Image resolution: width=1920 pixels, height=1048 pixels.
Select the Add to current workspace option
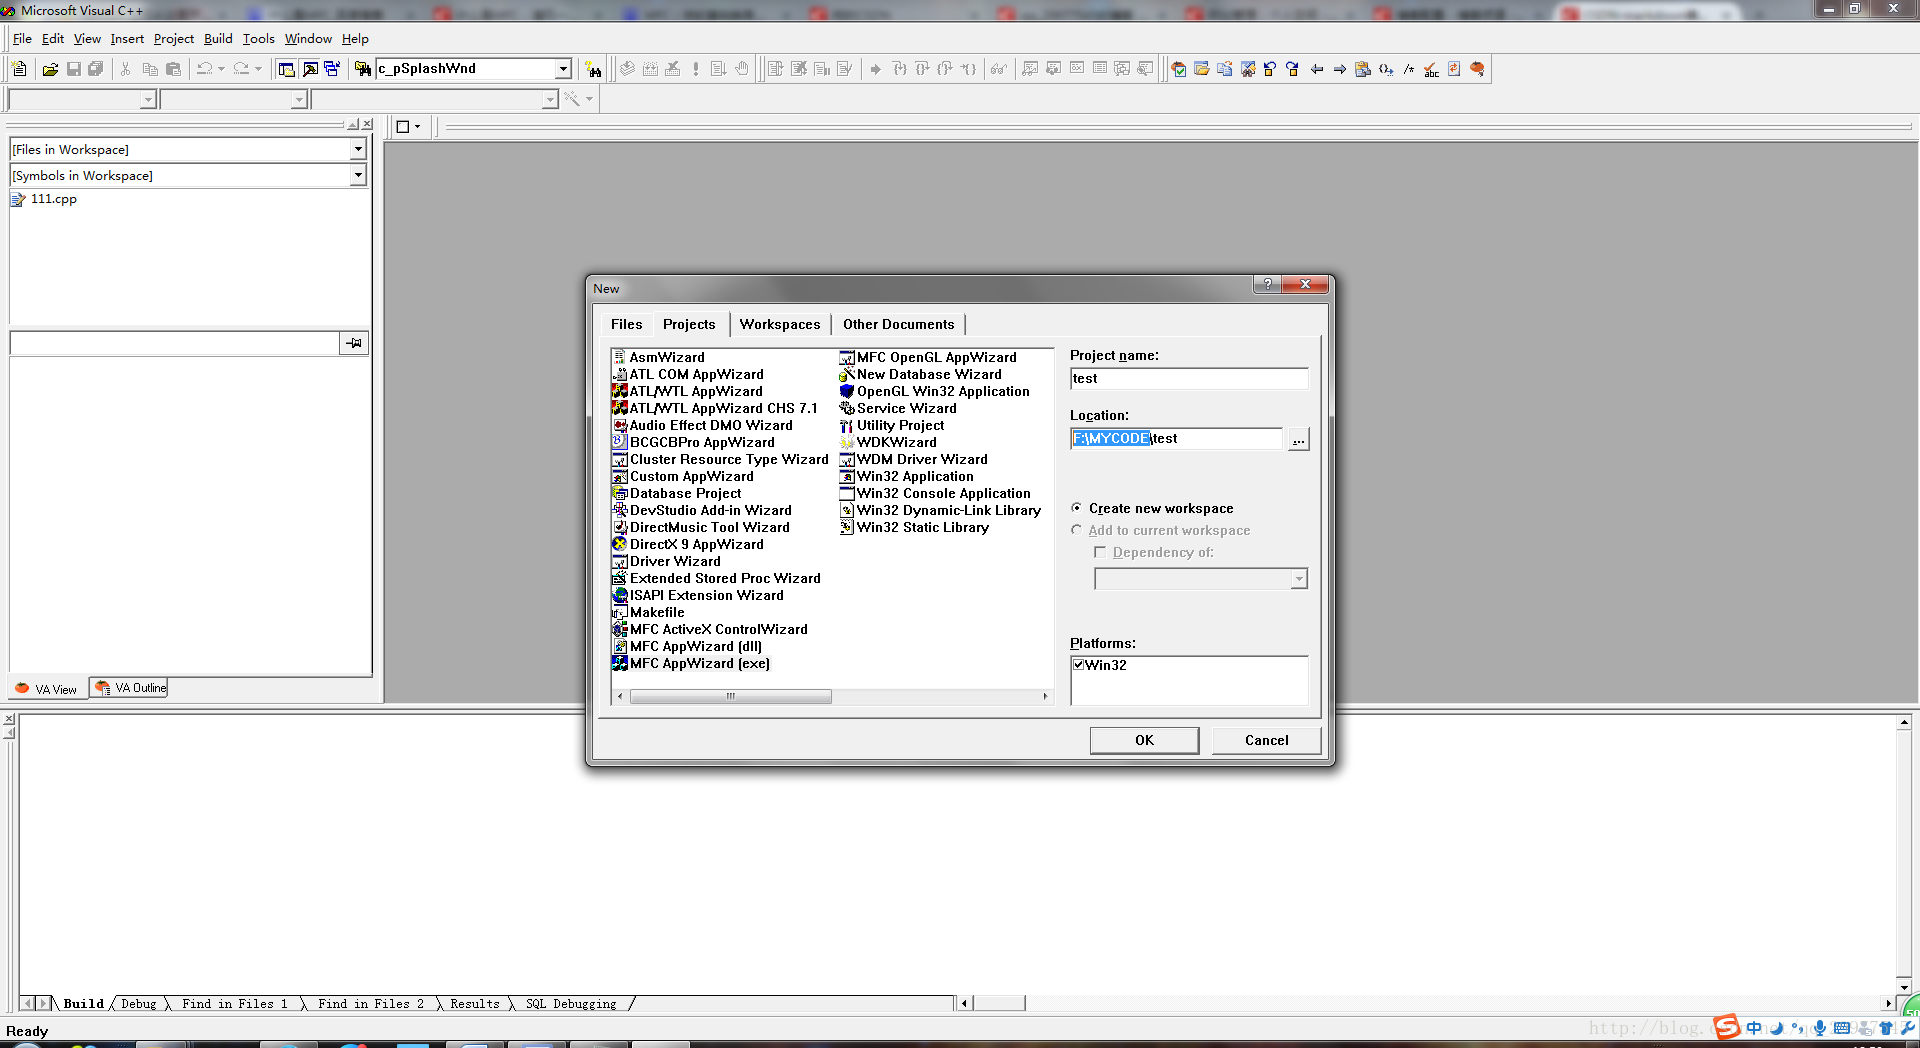(1077, 530)
